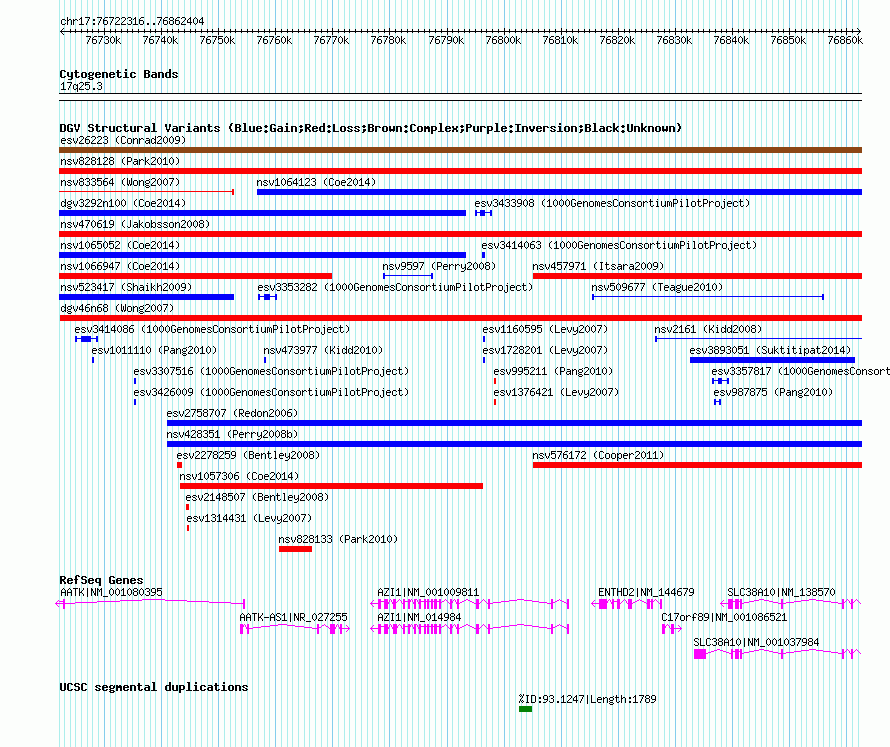Select nsv1057306 (Coe2014) label
The height and width of the screenshot is (747, 890).
coord(239,476)
